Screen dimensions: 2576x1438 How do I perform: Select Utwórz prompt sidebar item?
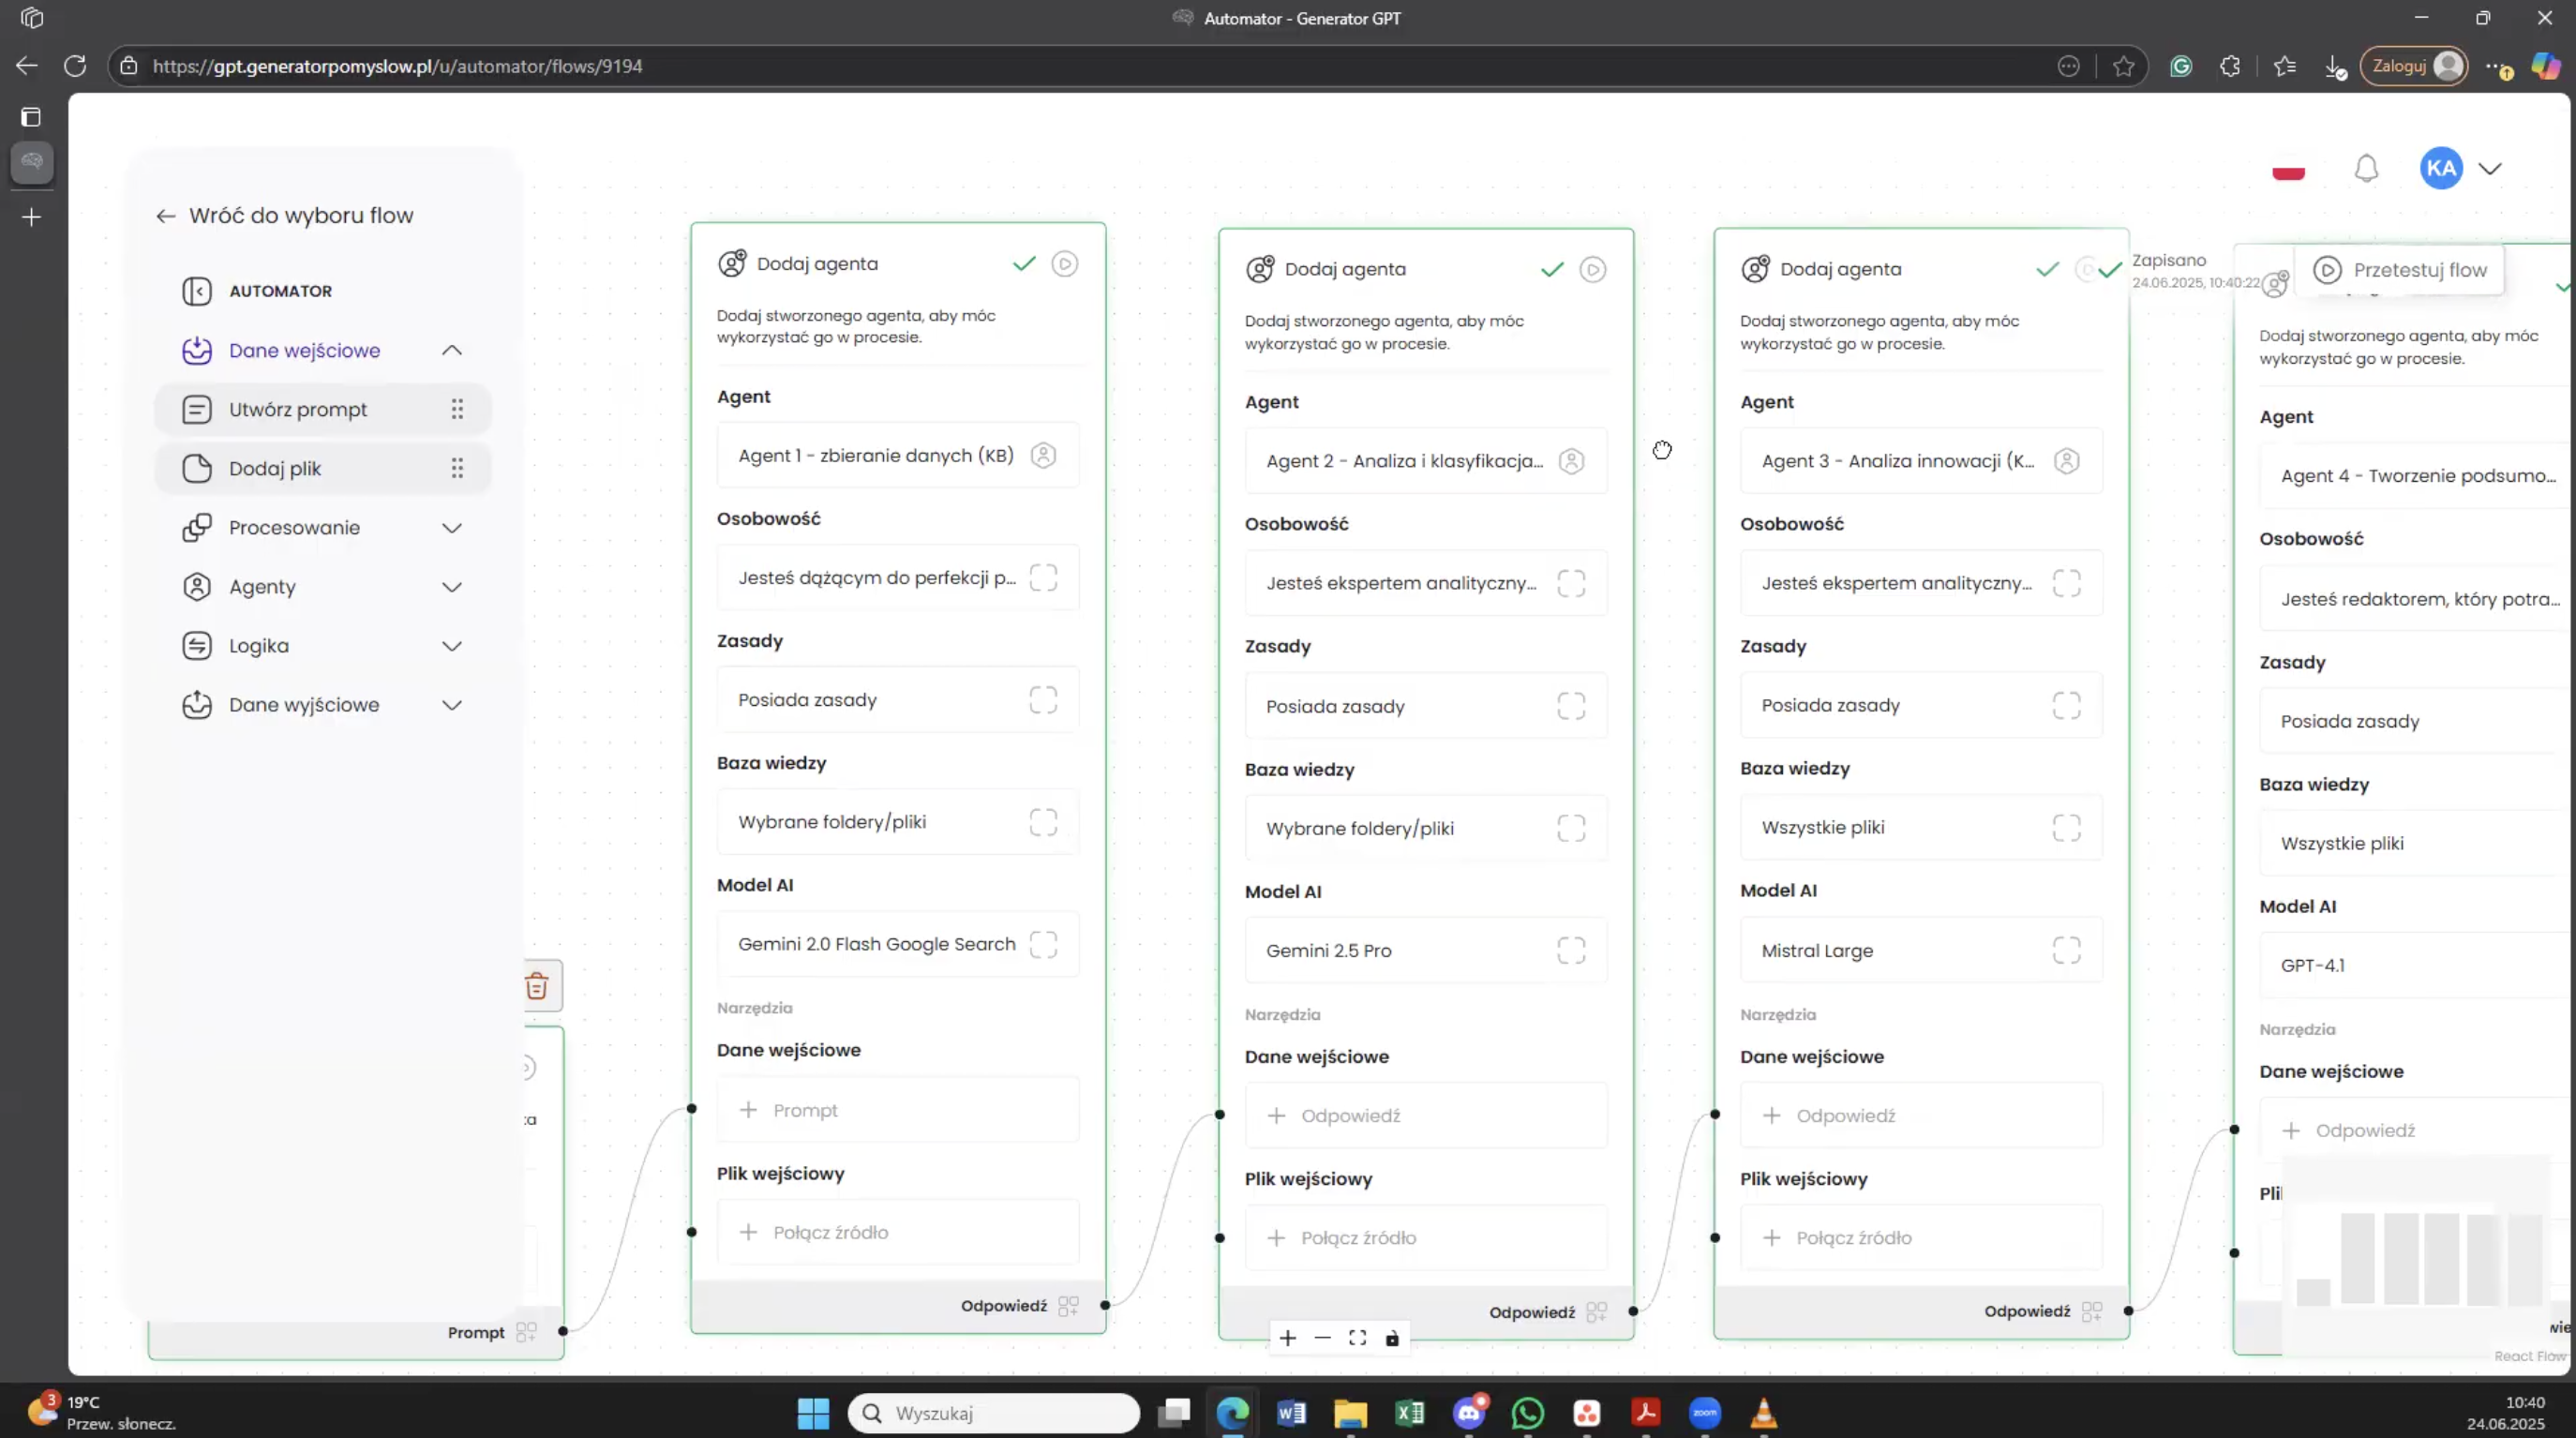click(298, 410)
